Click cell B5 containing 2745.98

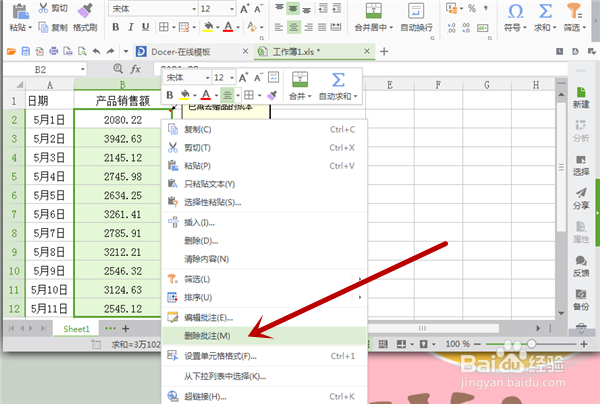123,177
